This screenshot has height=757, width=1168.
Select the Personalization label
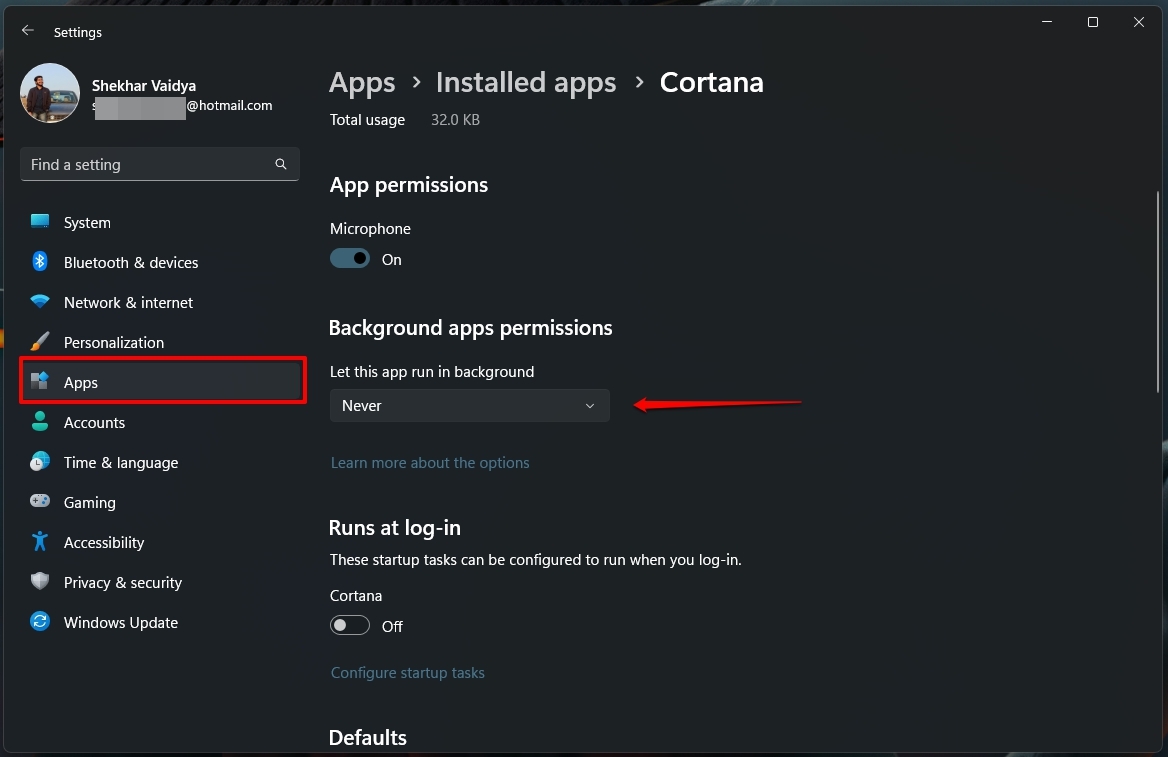pyautogui.click(x=114, y=343)
